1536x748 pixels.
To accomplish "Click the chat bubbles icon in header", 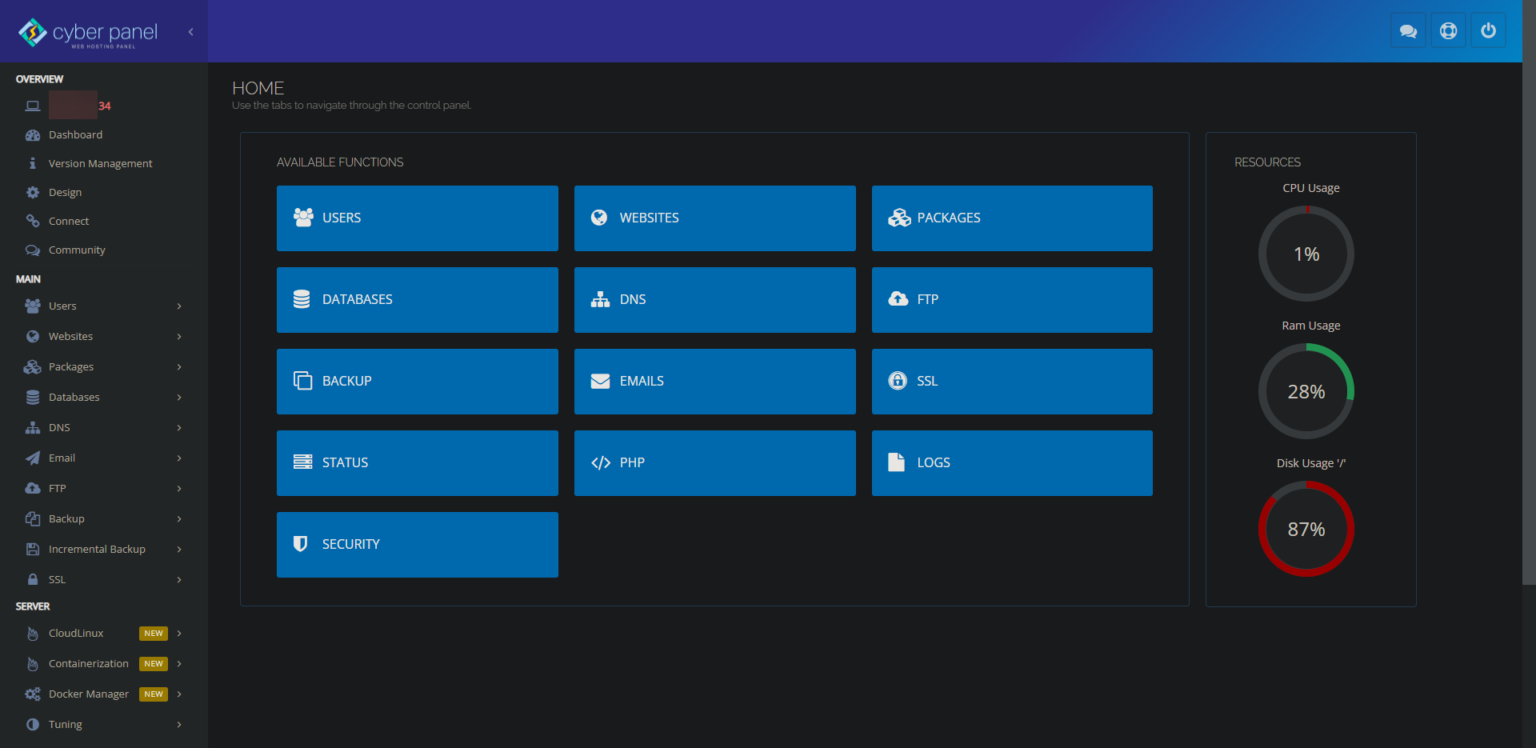I will click(1408, 31).
